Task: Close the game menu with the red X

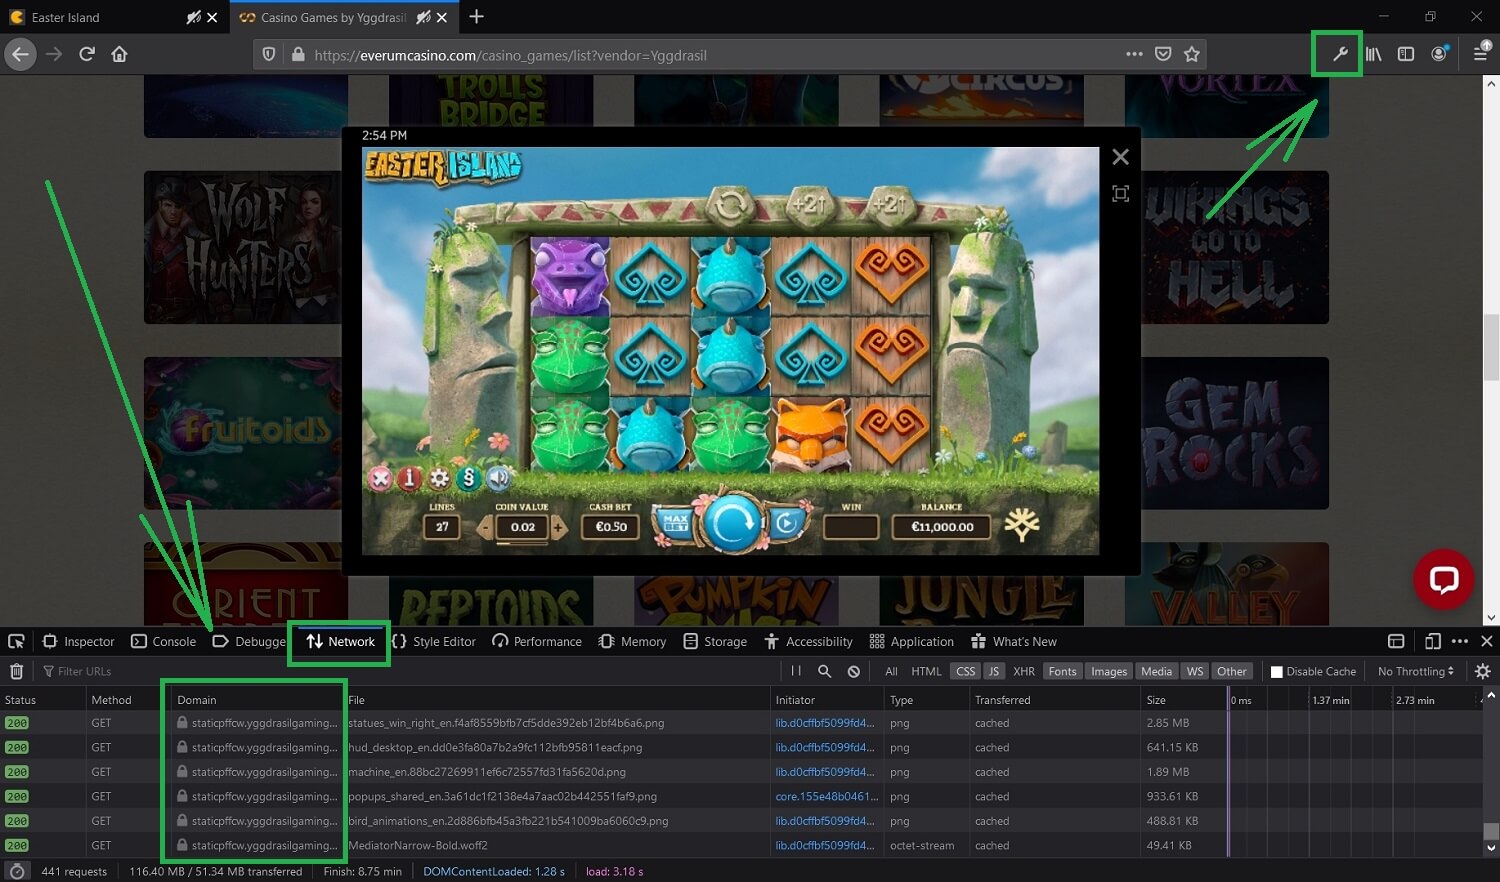Action: [380, 478]
